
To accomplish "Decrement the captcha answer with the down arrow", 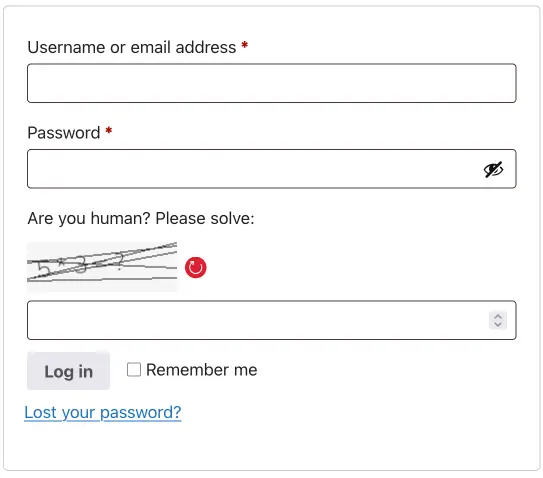I will [x=498, y=324].
